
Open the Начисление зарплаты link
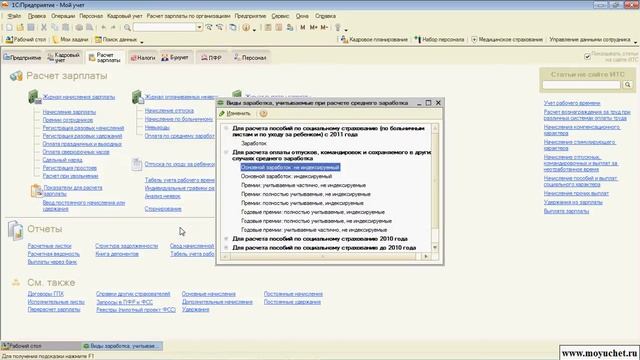pos(69,112)
